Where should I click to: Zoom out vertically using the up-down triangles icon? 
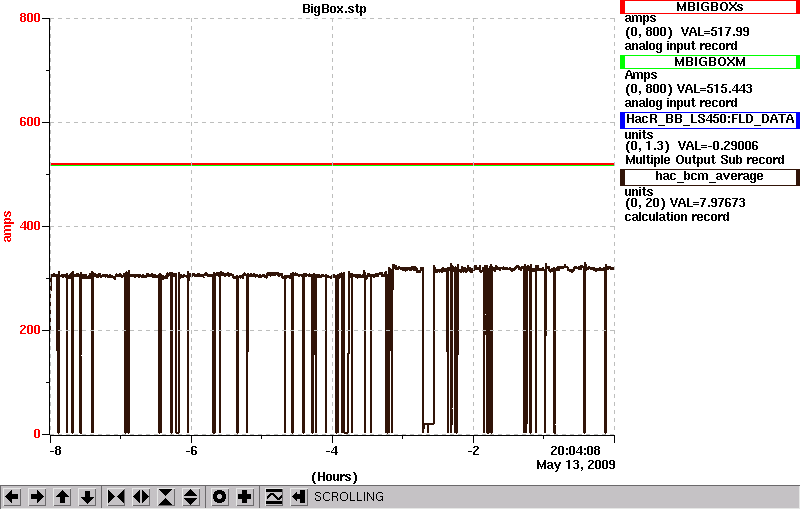[191, 497]
